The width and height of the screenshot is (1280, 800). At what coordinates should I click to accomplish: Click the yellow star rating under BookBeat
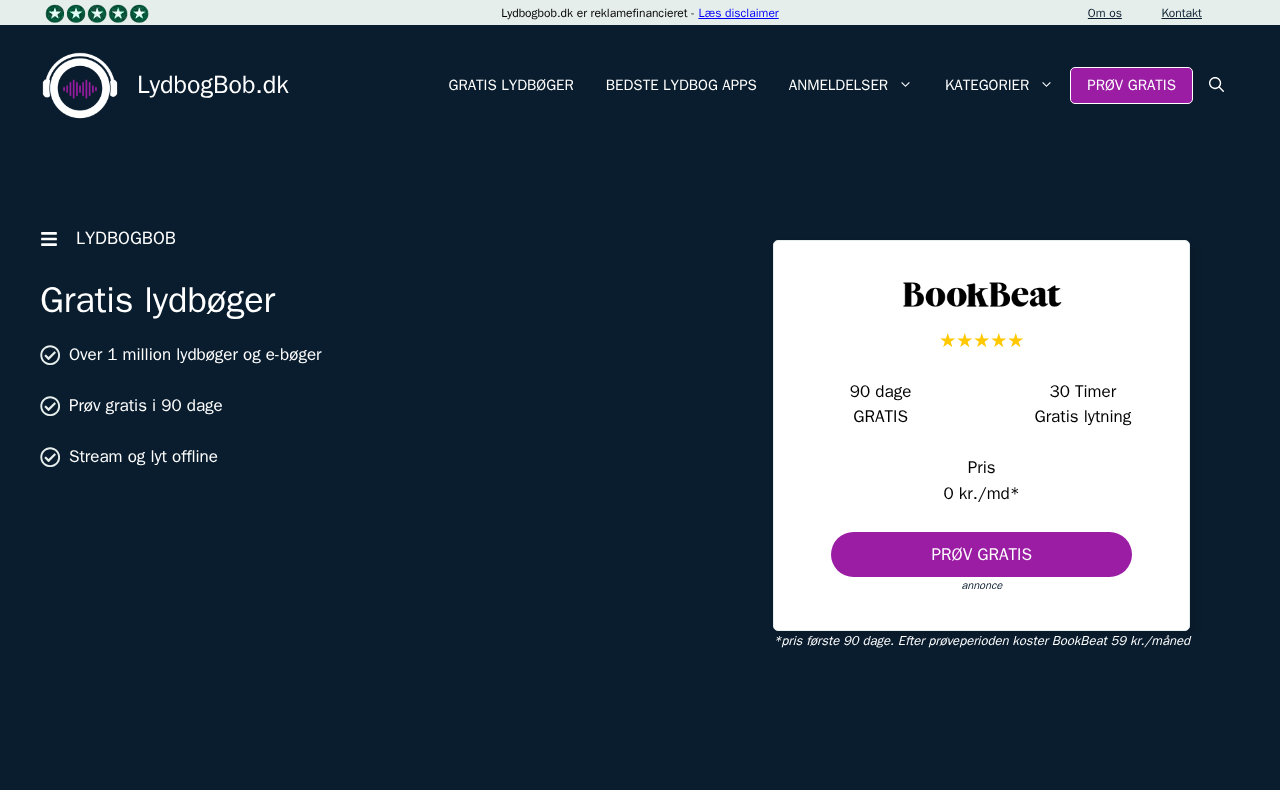[x=981, y=341]
